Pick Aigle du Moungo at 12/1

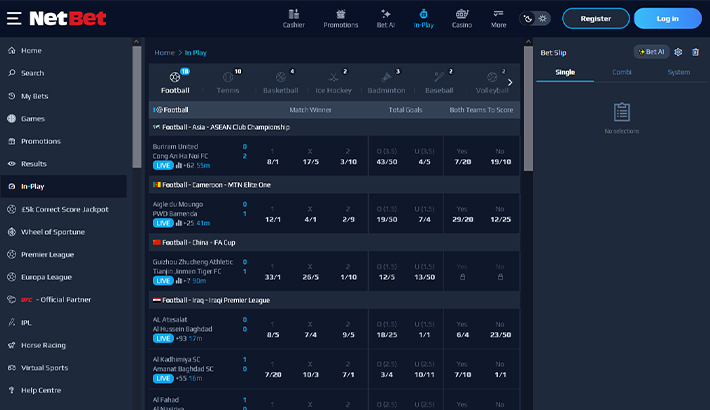273,214
